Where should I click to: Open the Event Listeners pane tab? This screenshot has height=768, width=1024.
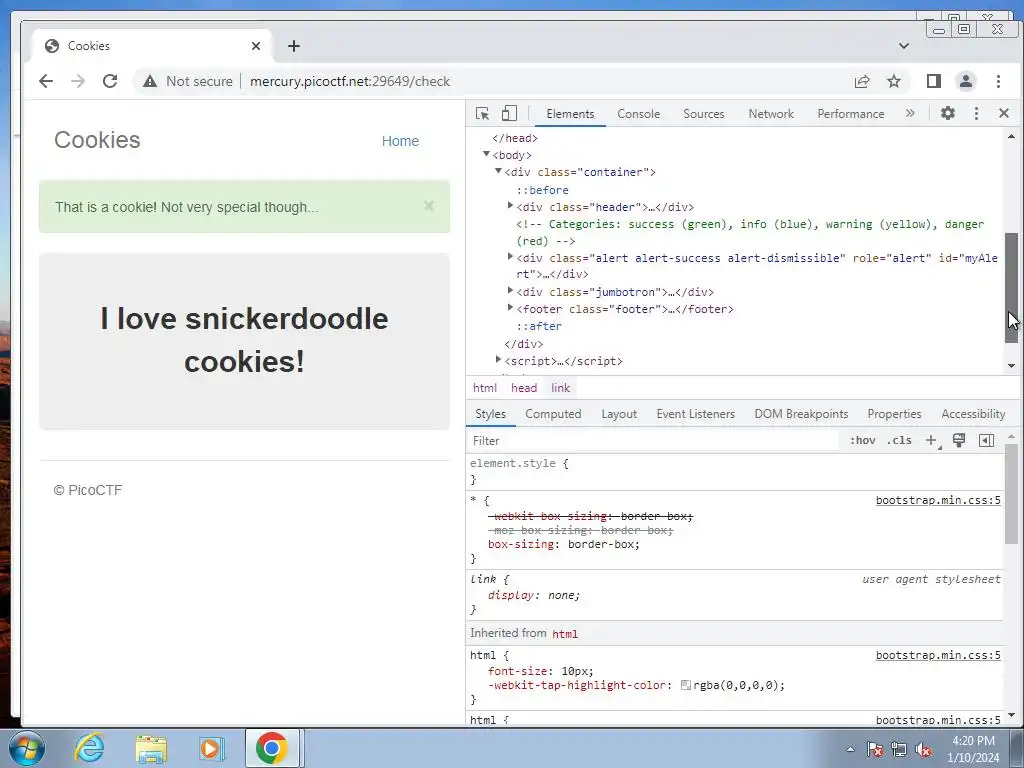(x=696, y=414)
